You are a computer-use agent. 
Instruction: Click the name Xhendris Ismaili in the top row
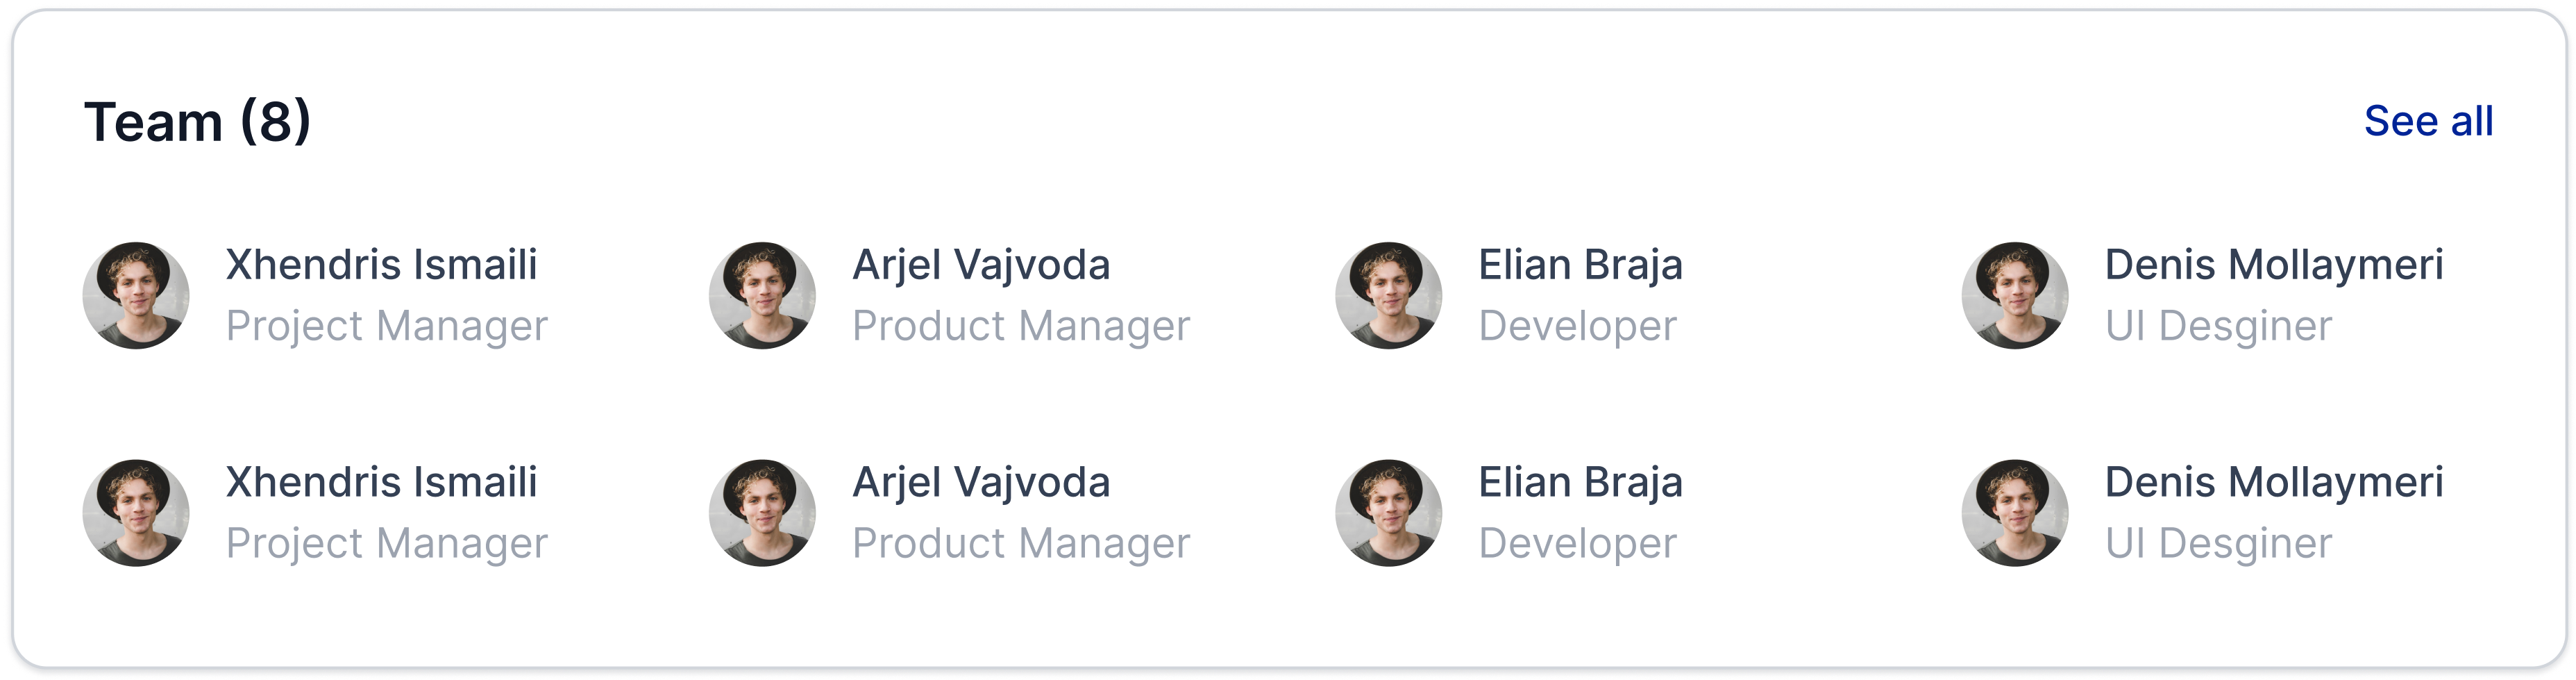click(382, 265)
